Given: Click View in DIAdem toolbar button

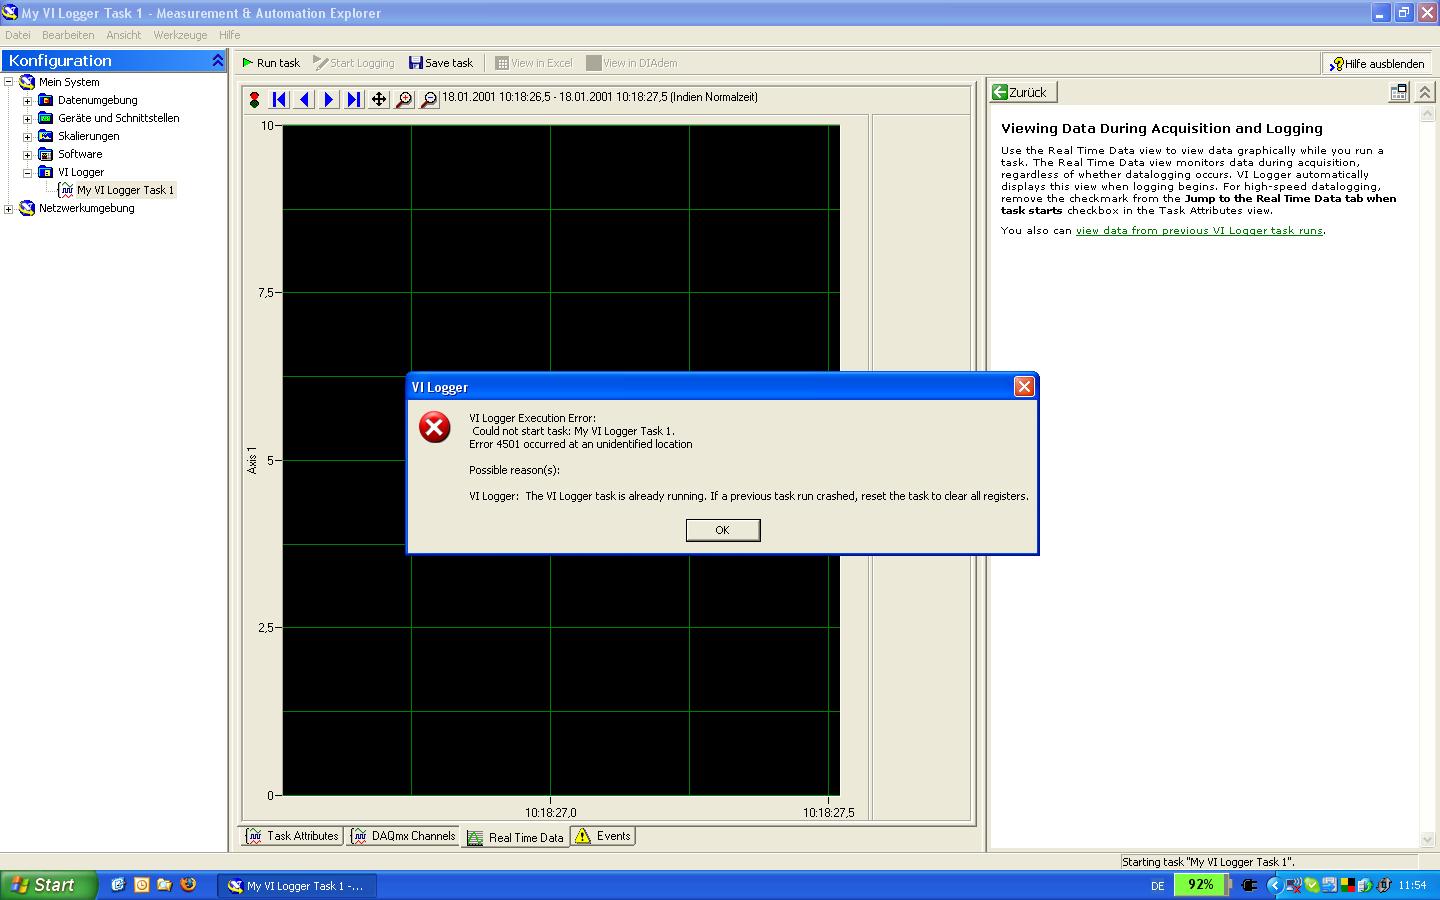Looking at the screenshot, I should (632, 63).
